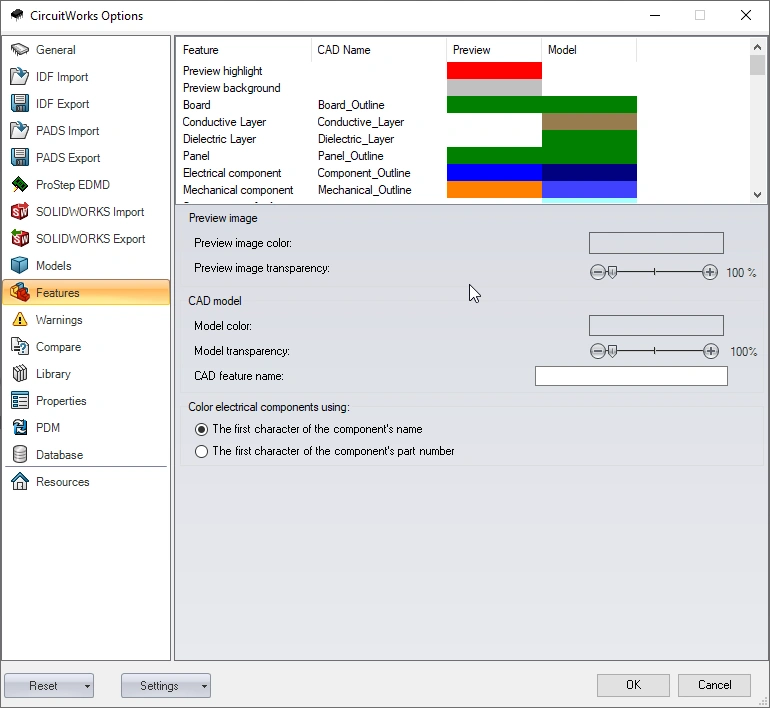Viewport: 770px width, 708px height.
Task: Decrease preview image transparency with minus icon
Action: point(597,272)
